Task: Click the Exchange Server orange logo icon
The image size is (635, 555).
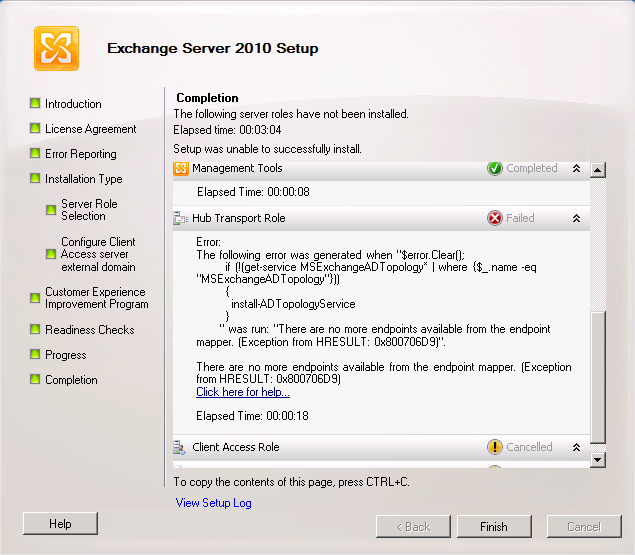Action: coord(56,49)
